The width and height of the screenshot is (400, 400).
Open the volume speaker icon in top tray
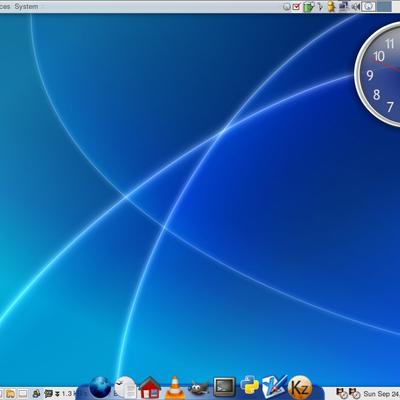(x=355, y=7)
